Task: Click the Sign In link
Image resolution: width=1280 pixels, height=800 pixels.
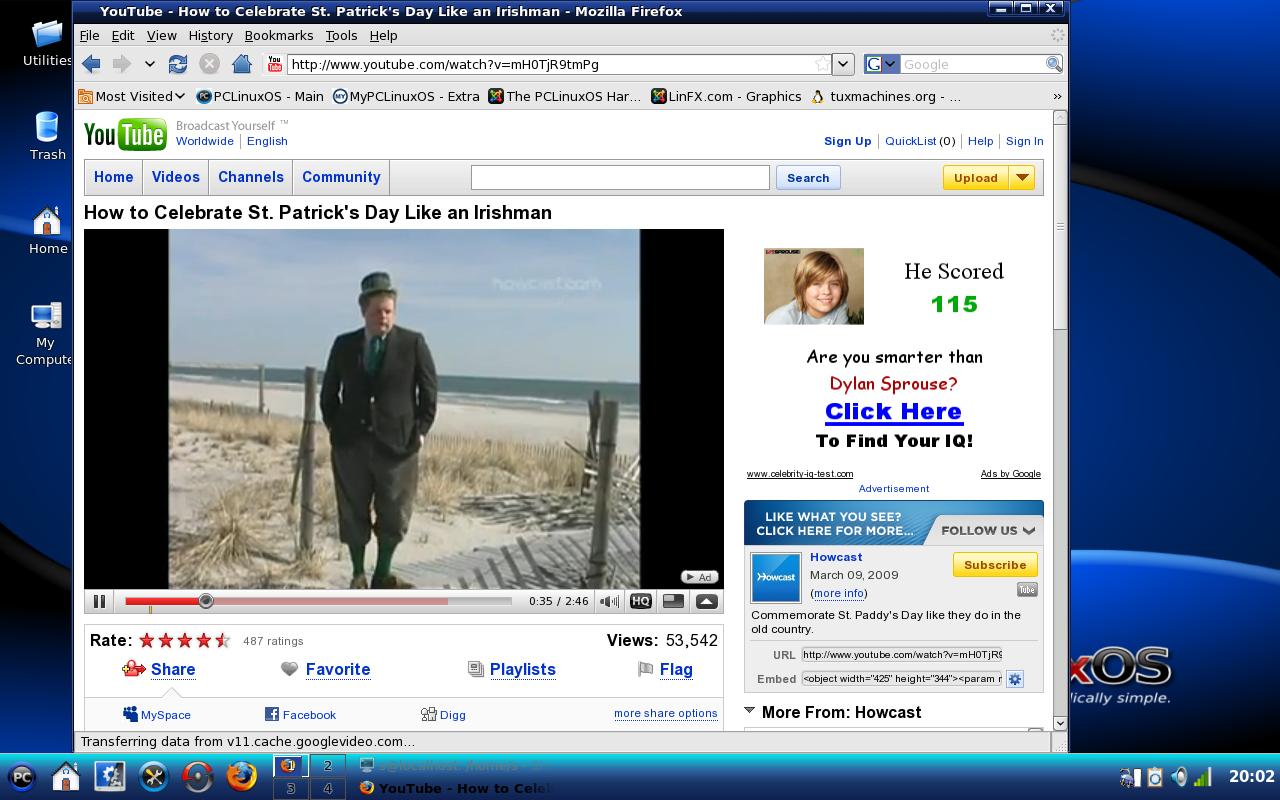Action: [1024, 141]
